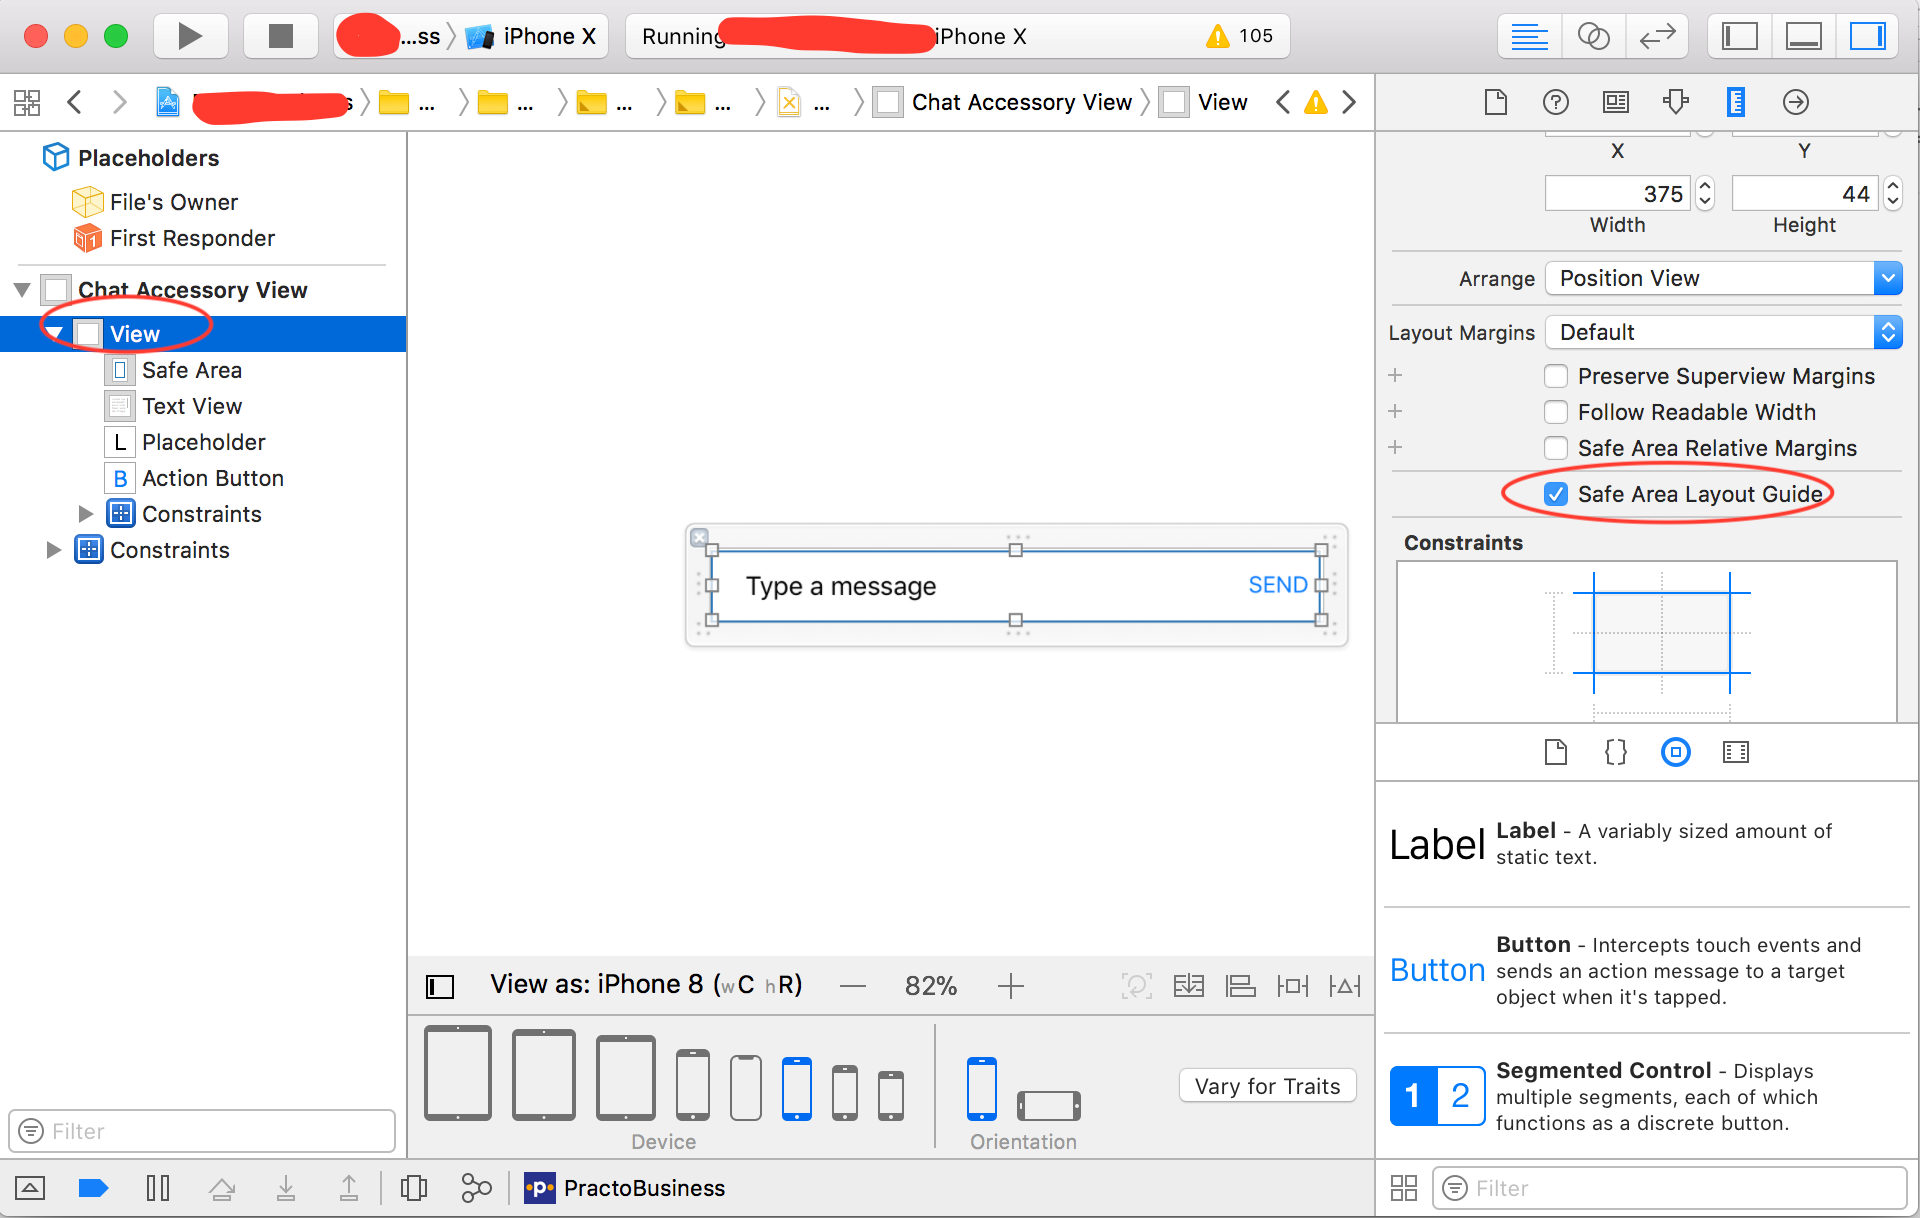Open the Position View dropdown
Image resolution: width=1920 pixels, height=1218 pixels.
pyautogui.click(x=1722, y=278)
